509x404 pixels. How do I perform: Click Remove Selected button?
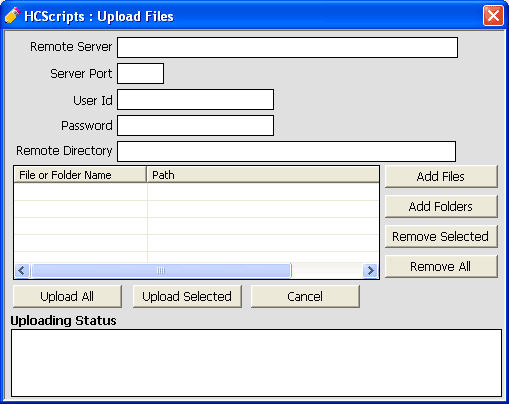tap(441, 236)
